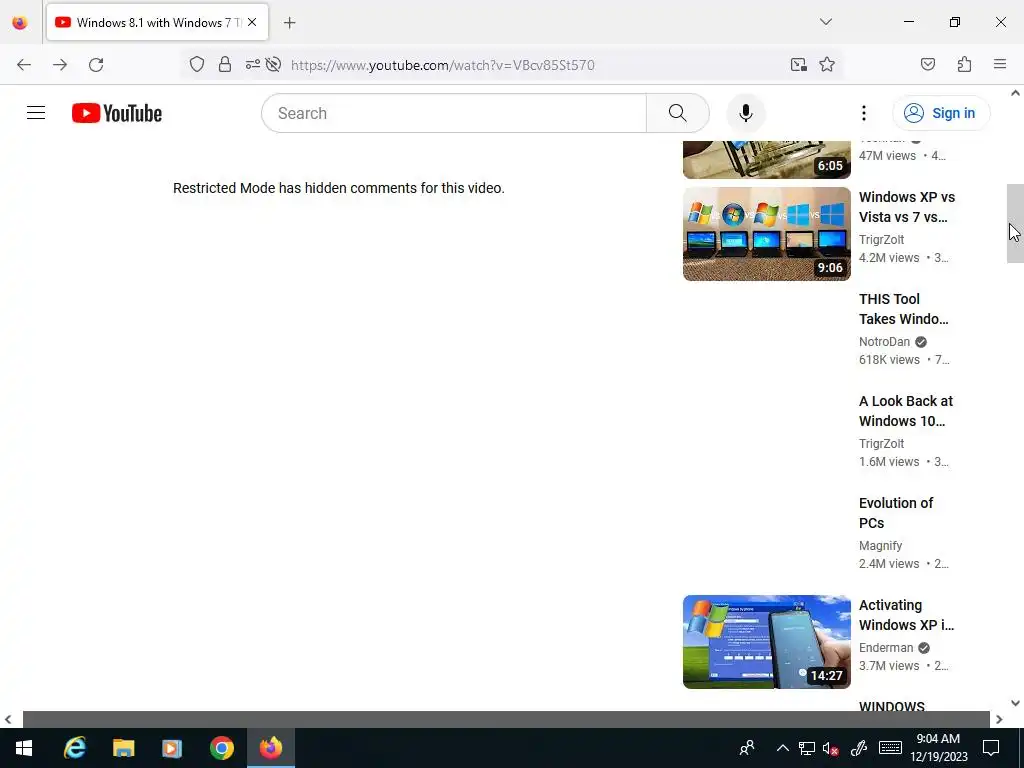Image resolution: width=1024 pixels, height=768 pixels.
Task: Click NotroDan channel name
Action: (x=884, y=342)
